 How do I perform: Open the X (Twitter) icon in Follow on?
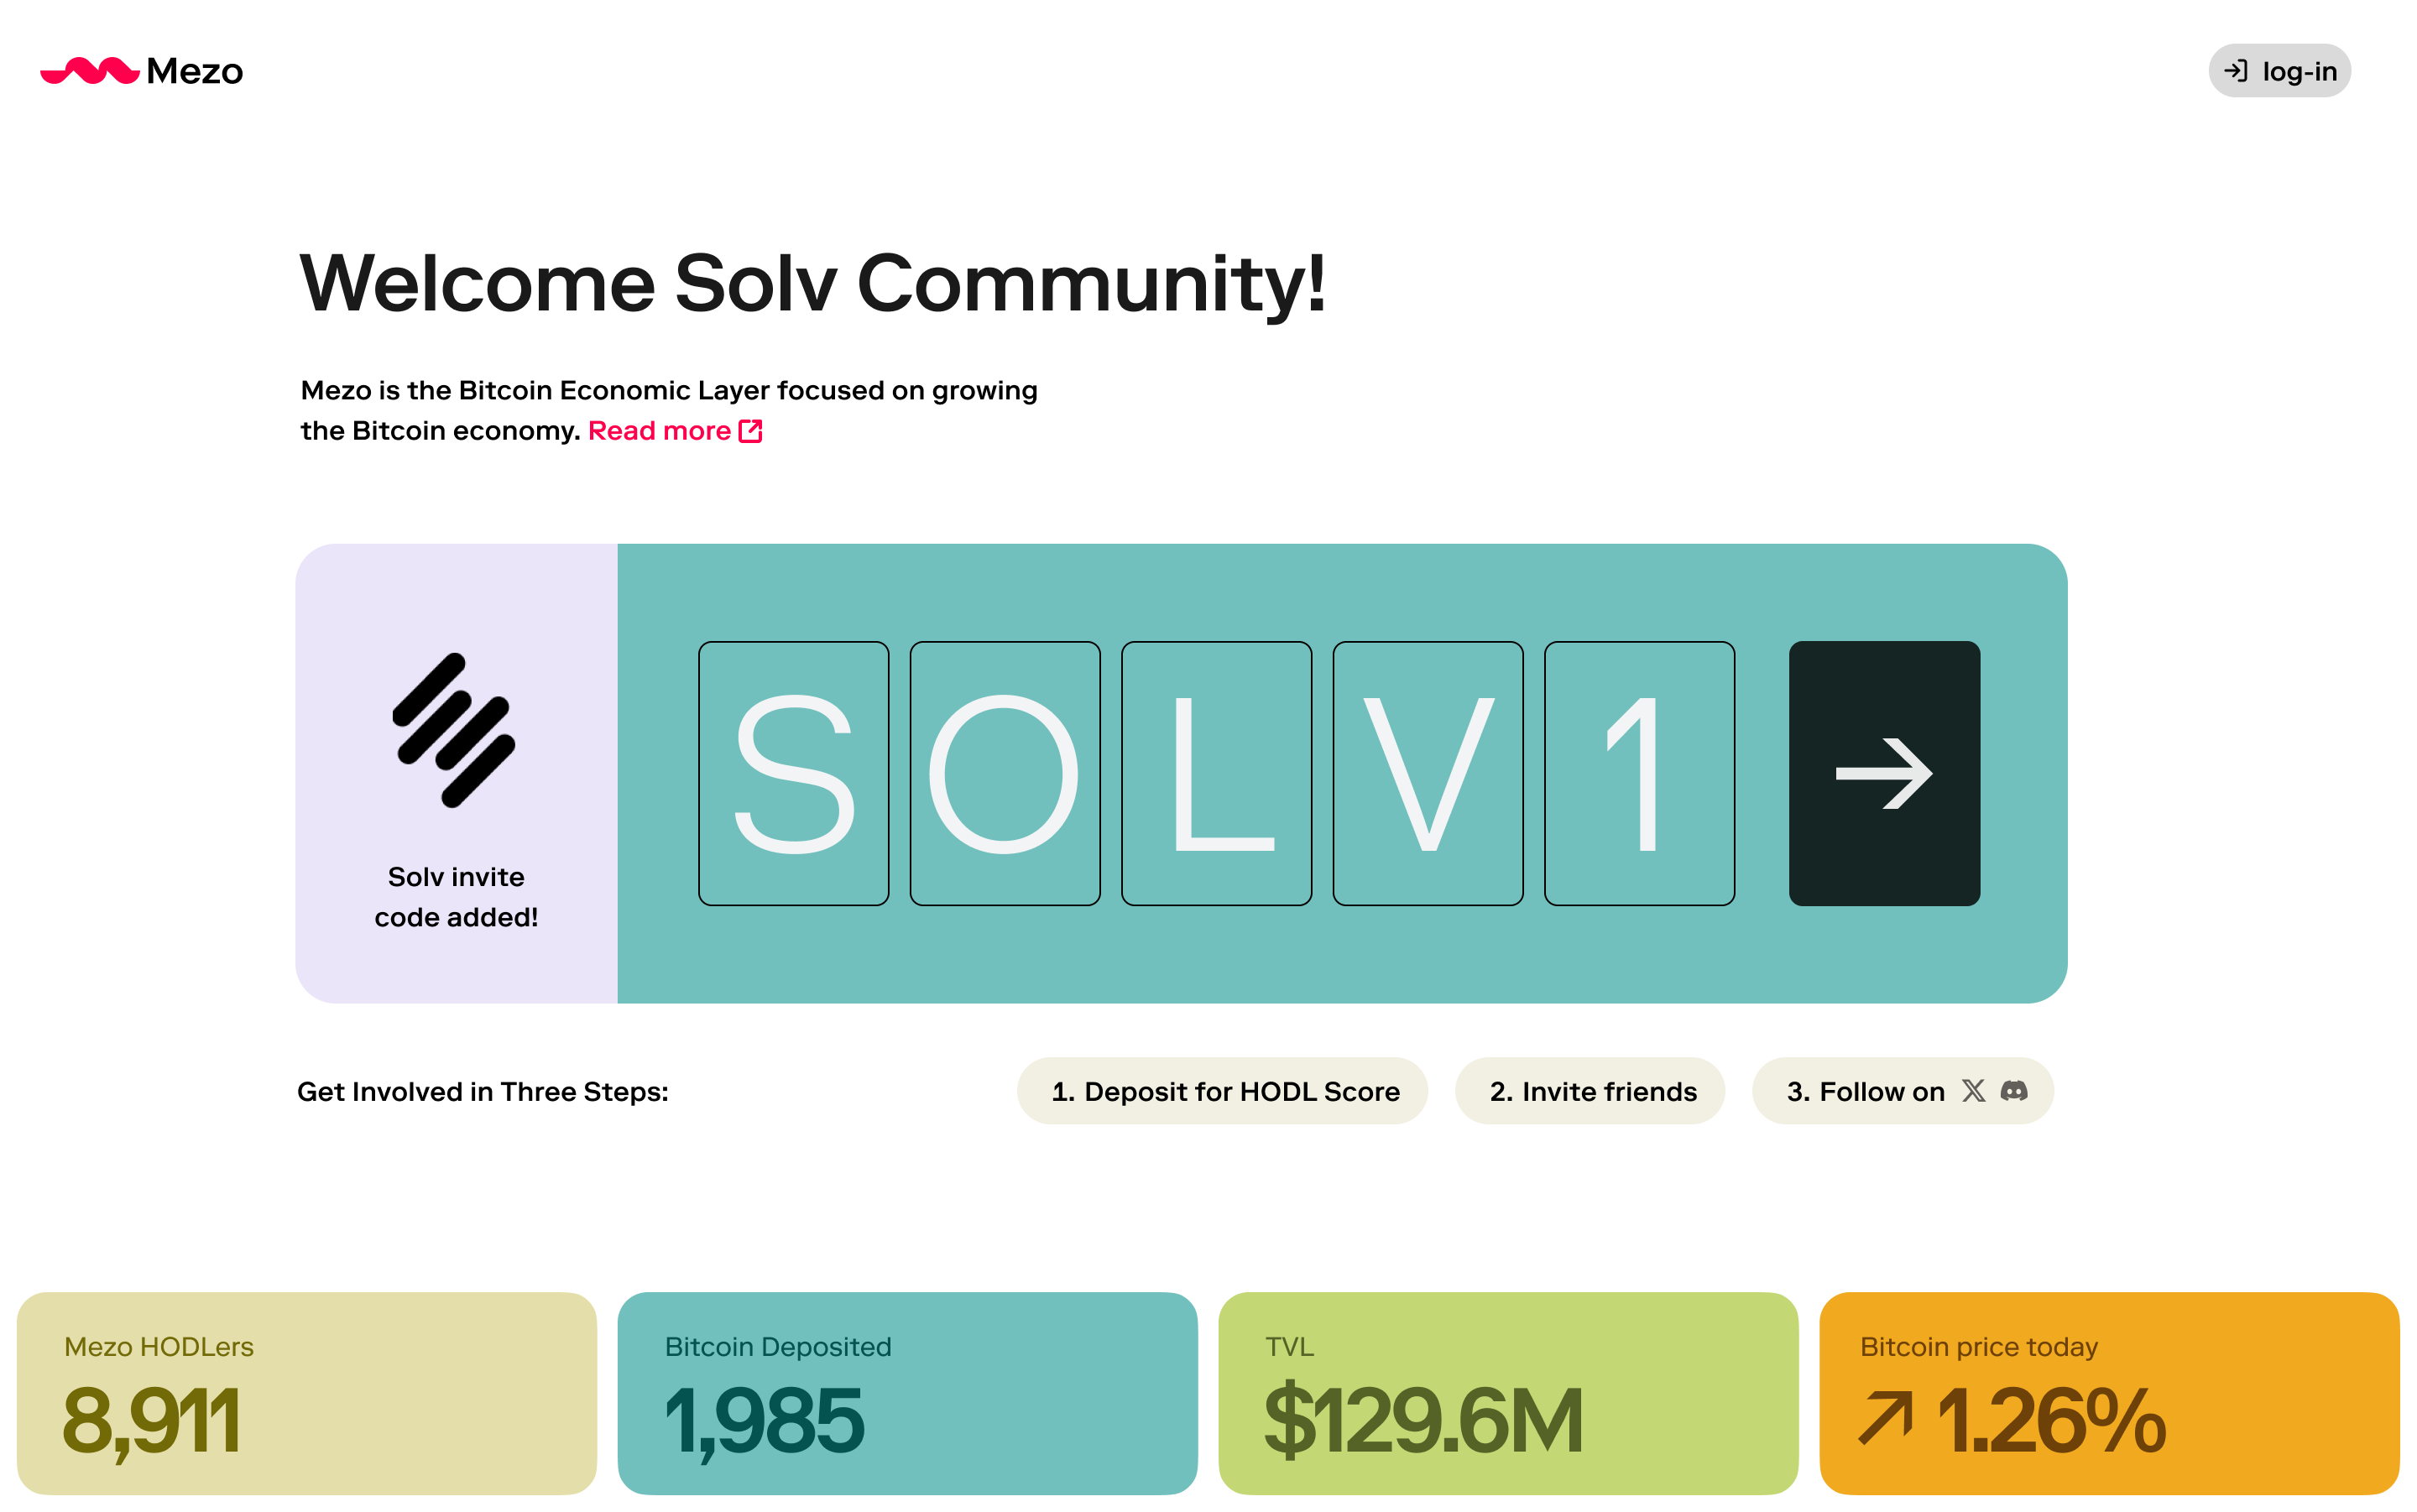tap(1973, 1090)
